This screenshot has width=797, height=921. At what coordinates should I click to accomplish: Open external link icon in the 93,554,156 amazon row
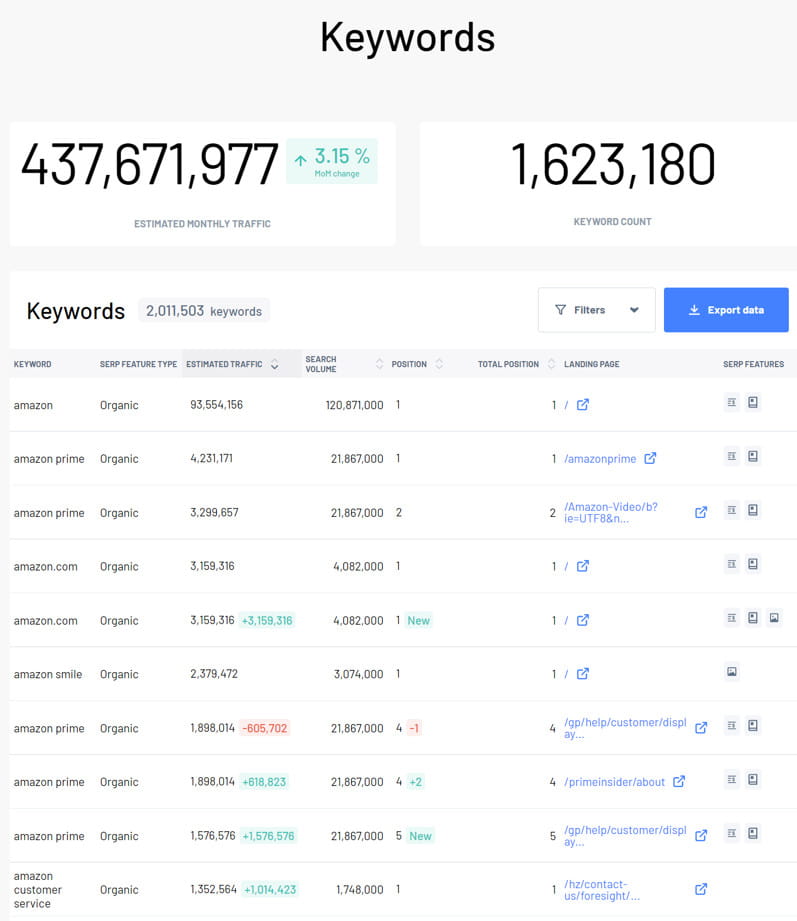pyautogui.click(x=583, y=405)
